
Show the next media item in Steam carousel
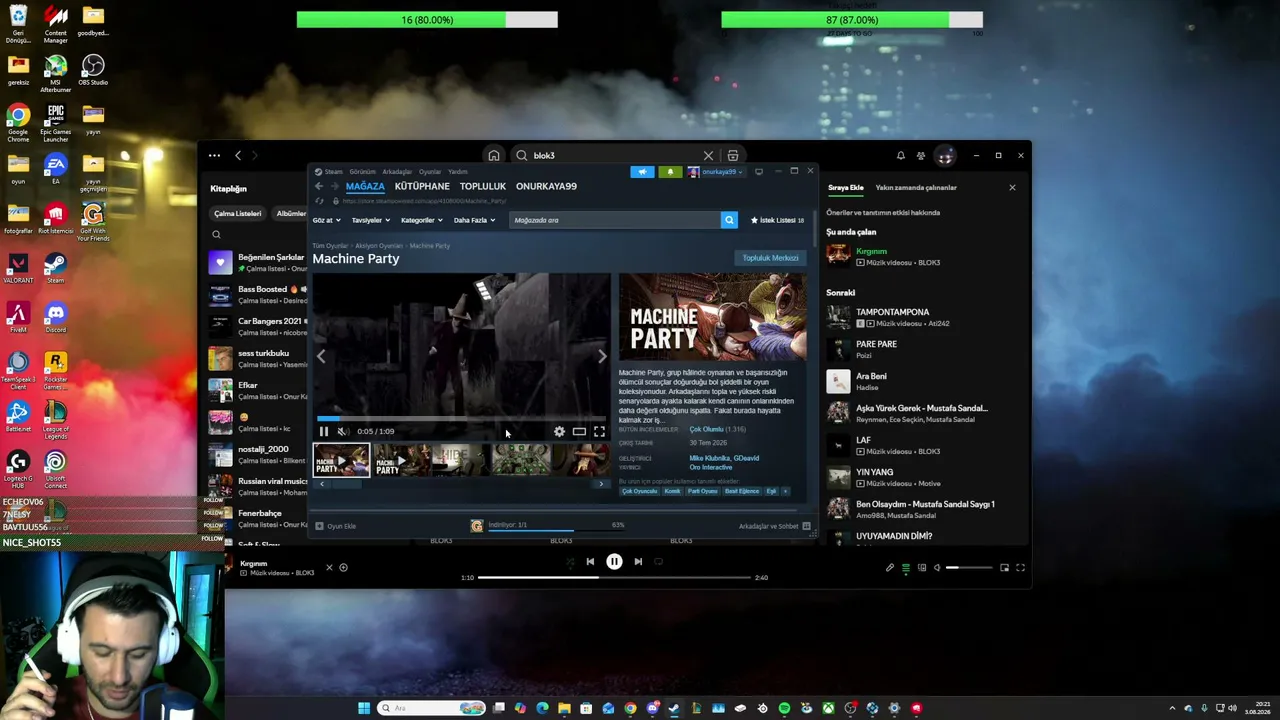(602, 356)
